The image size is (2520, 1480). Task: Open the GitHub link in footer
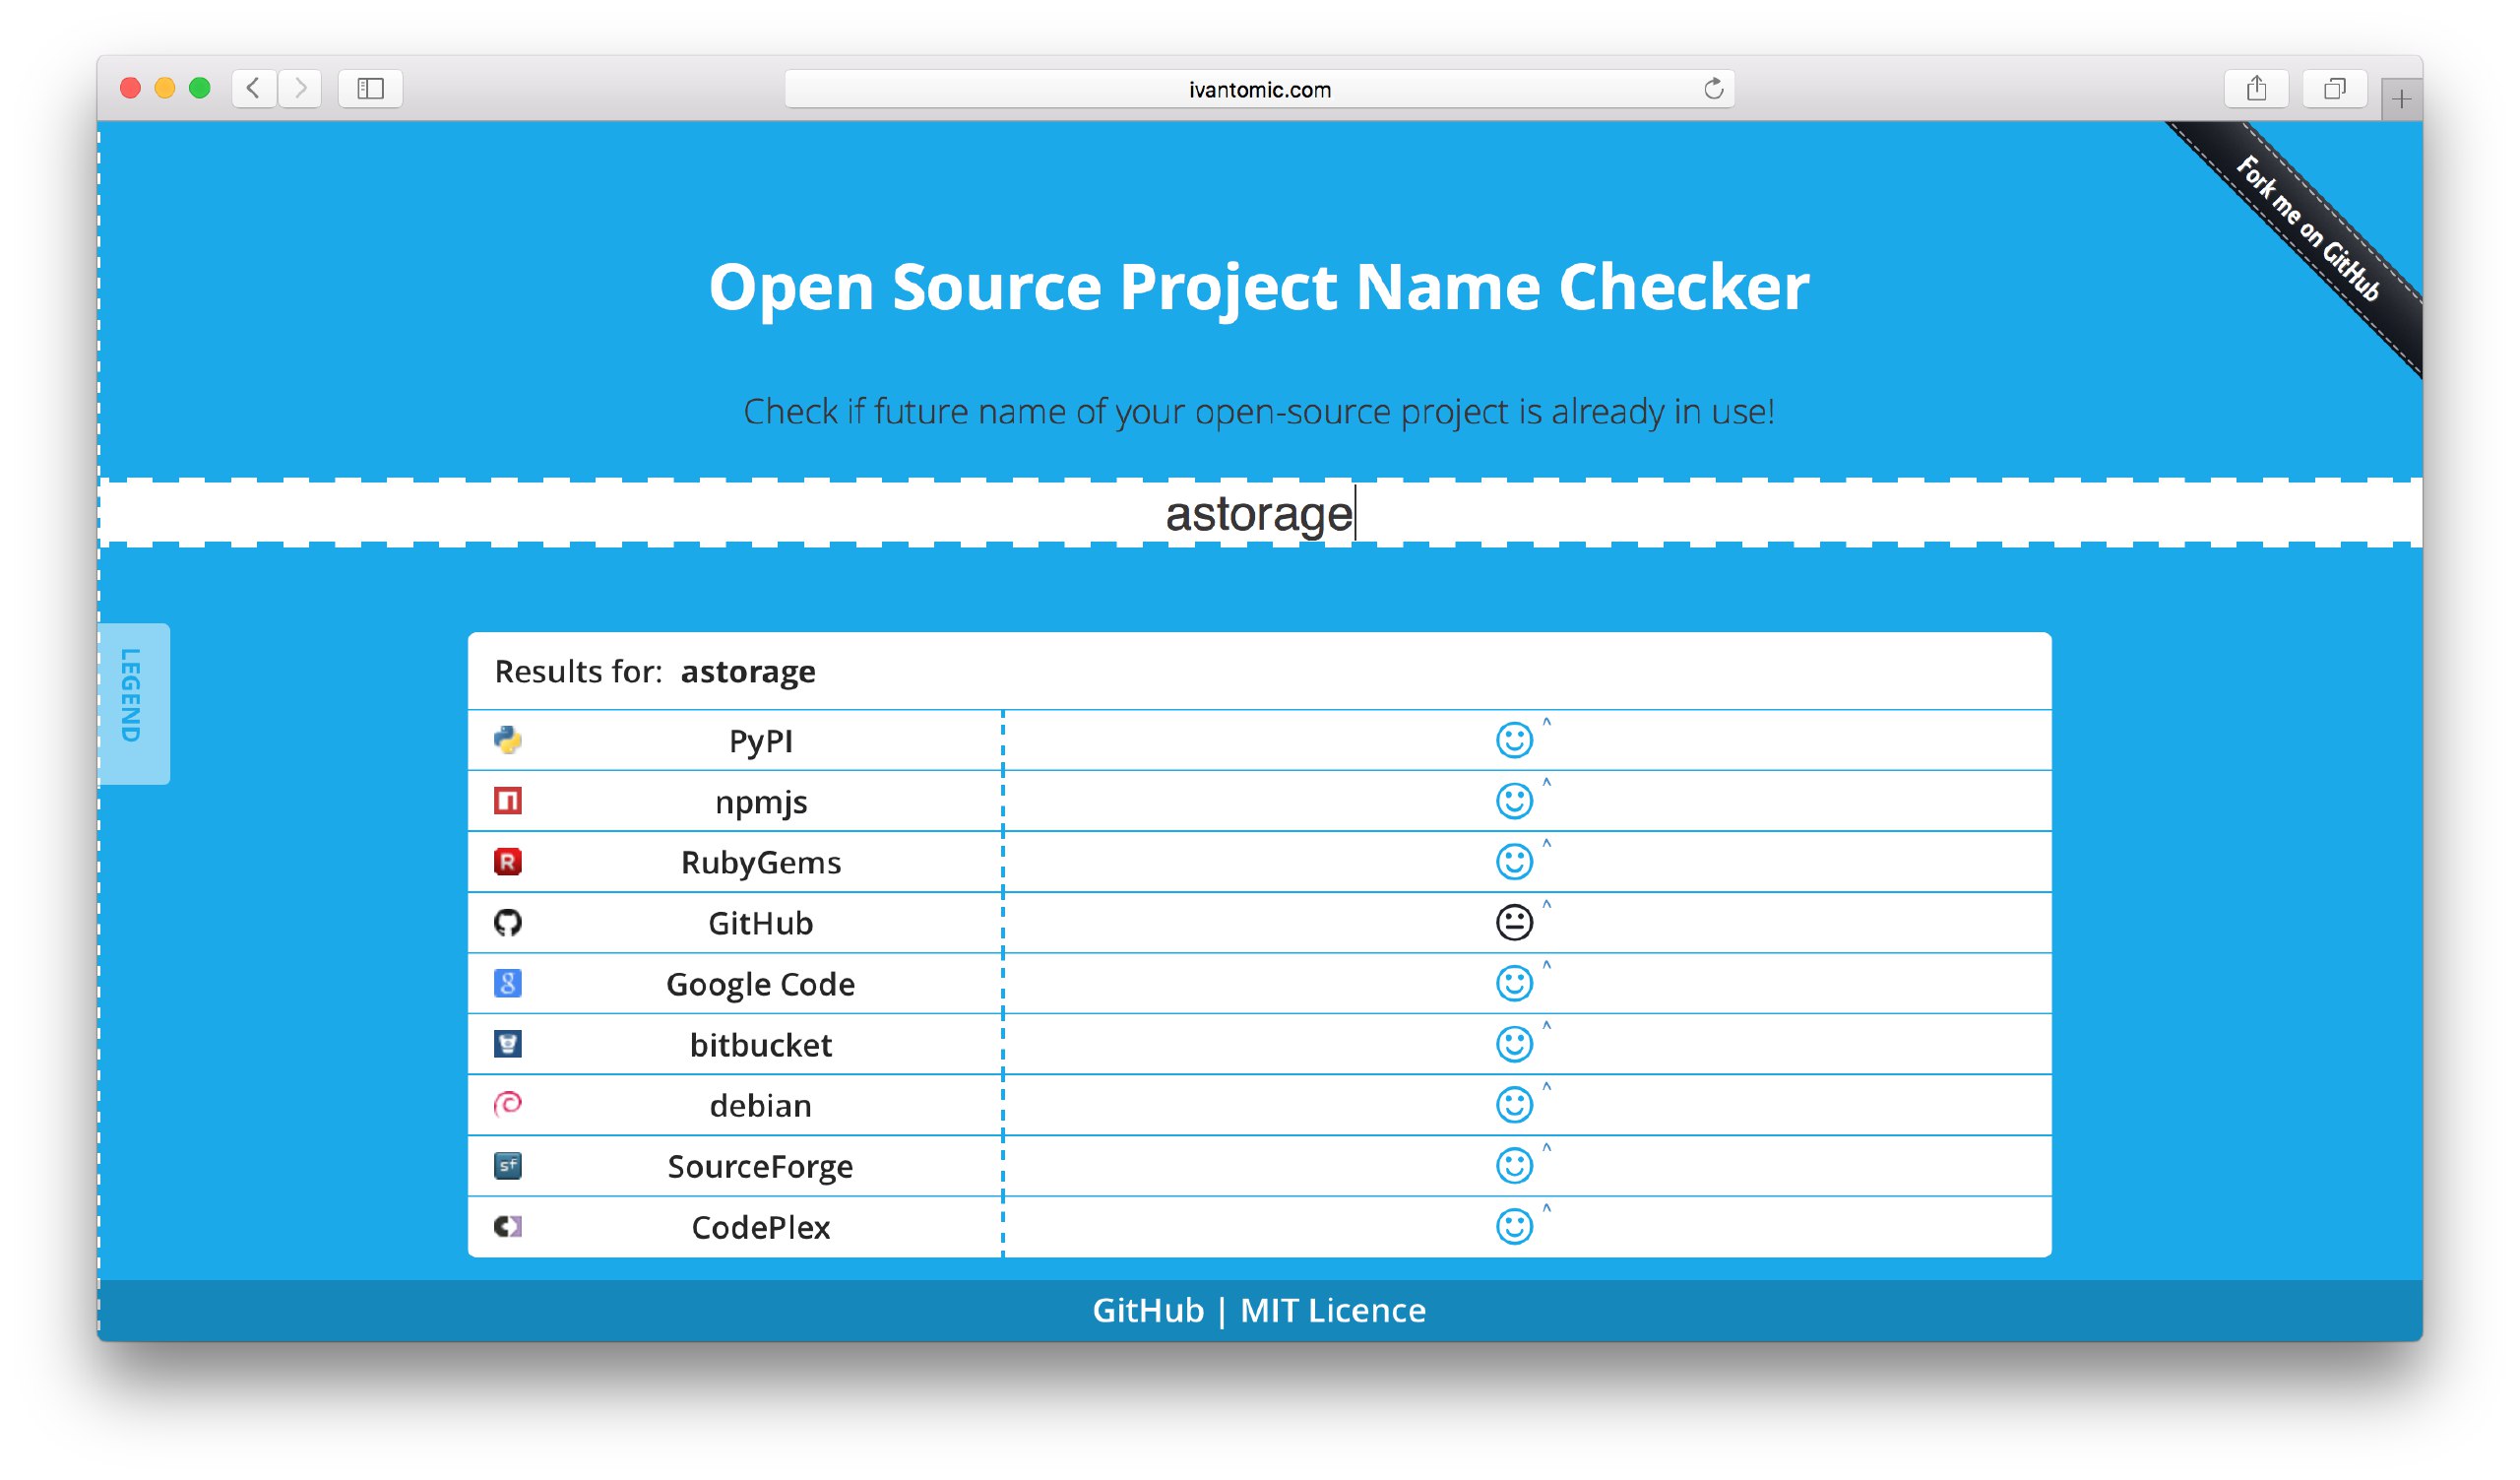point(1148,1310)
